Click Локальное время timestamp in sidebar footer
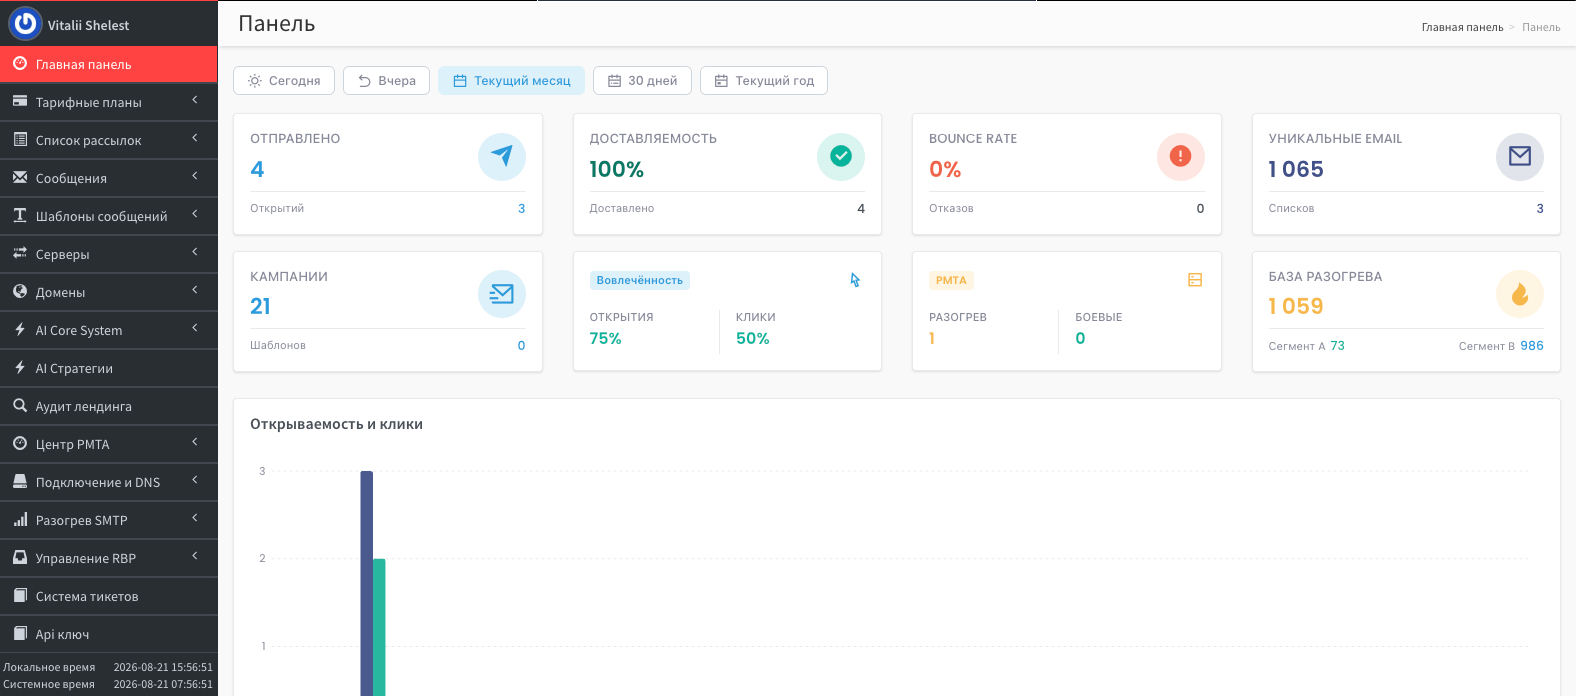The image size is (1576, 696). click(163, 667)
